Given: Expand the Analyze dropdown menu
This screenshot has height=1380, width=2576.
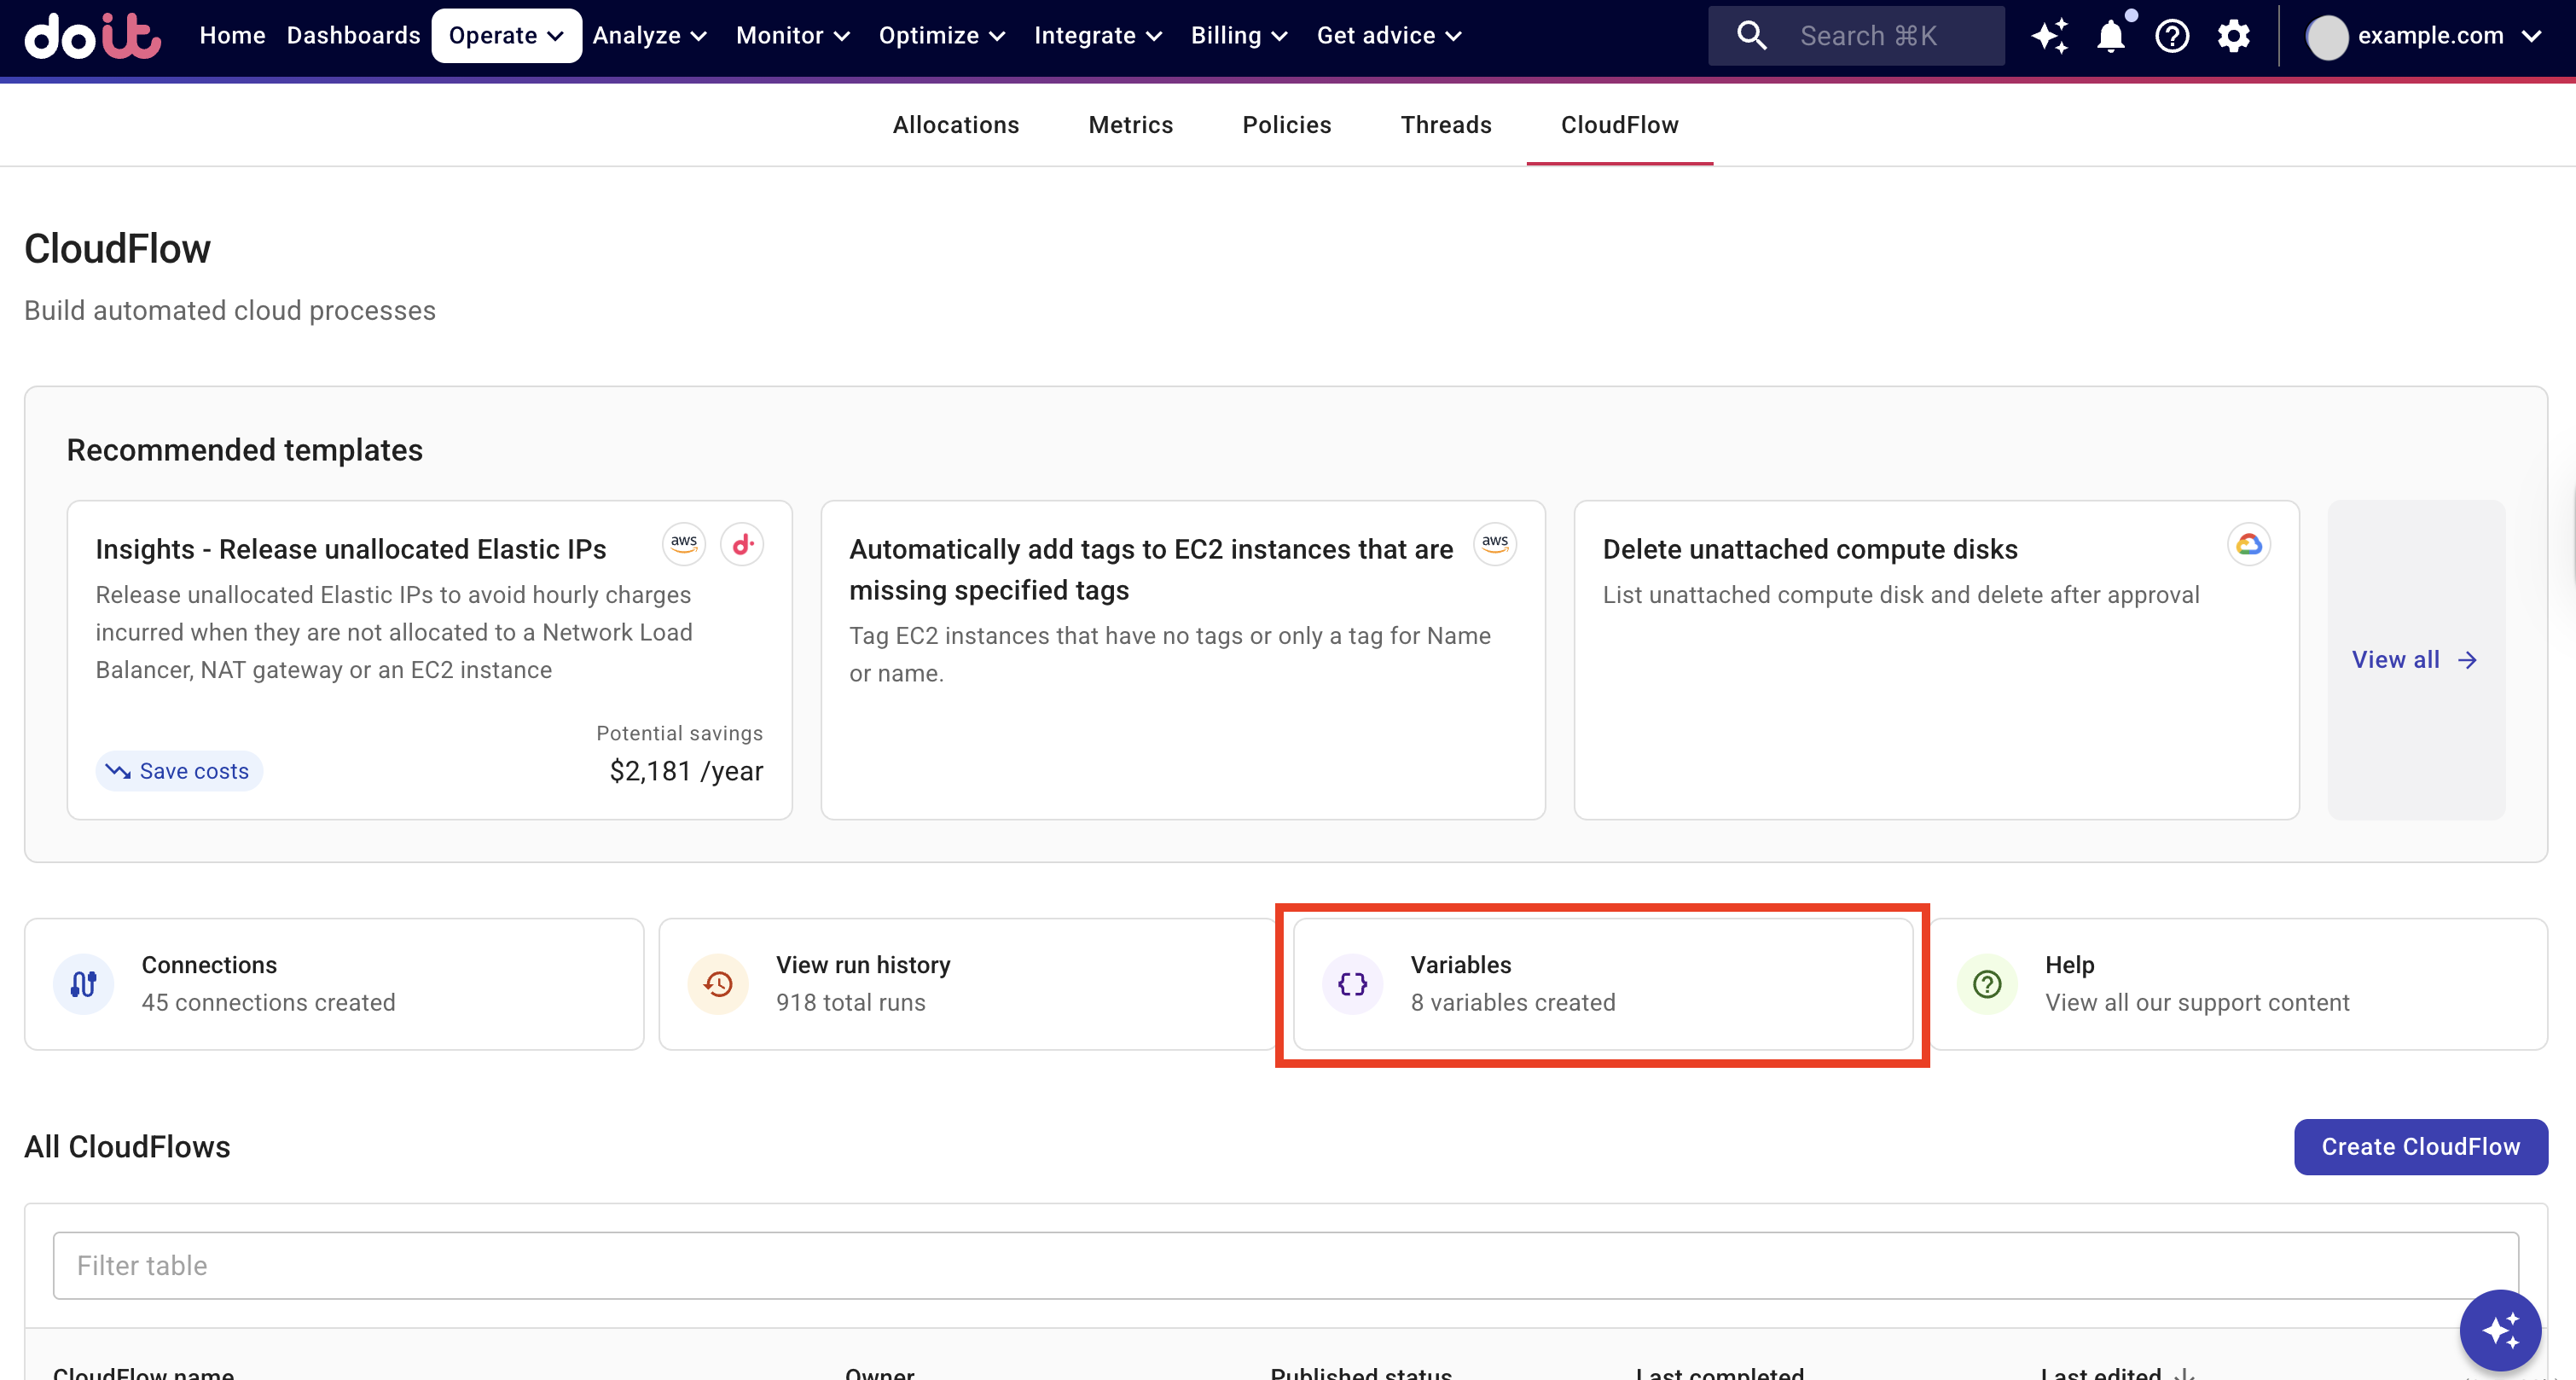Looking at the screenshot, I should pyautogui.click(x=650, y=36).
